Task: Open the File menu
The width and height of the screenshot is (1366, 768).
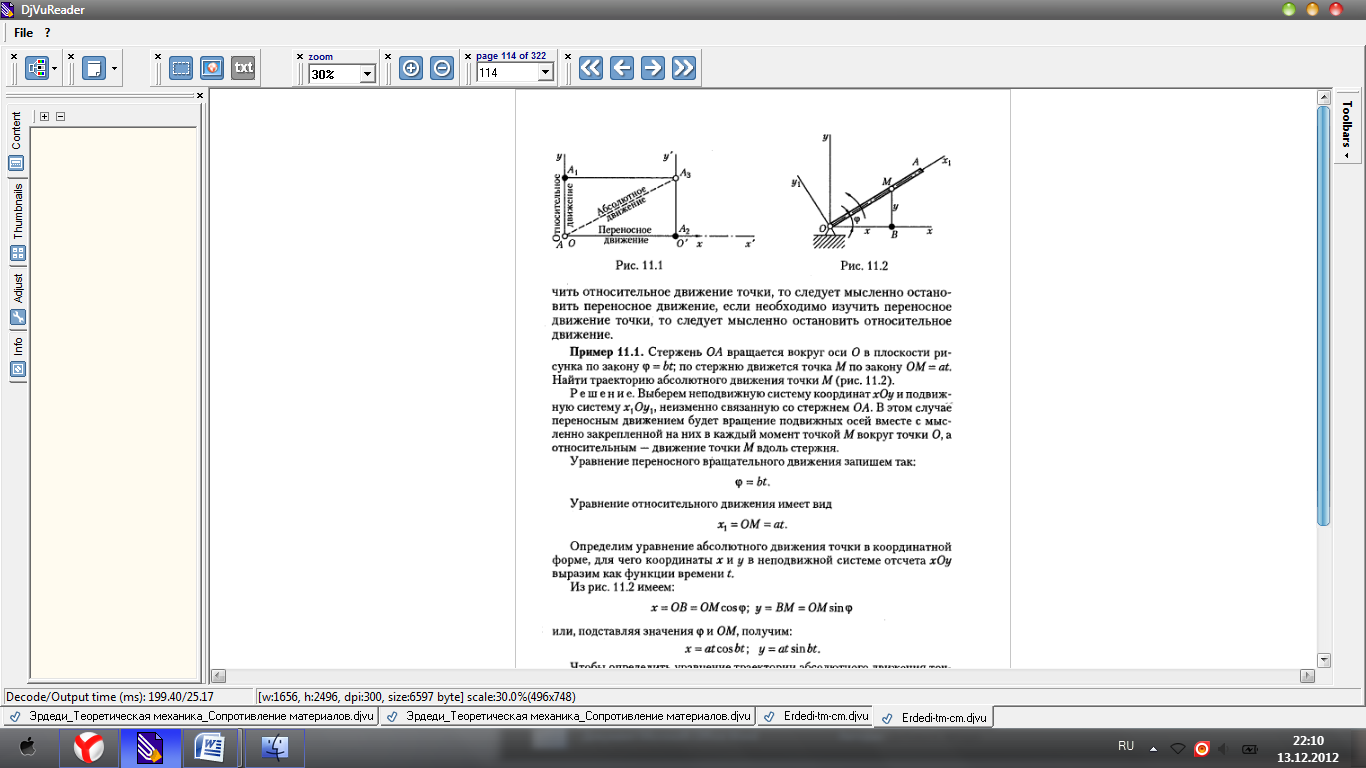Action: point(23,33)
